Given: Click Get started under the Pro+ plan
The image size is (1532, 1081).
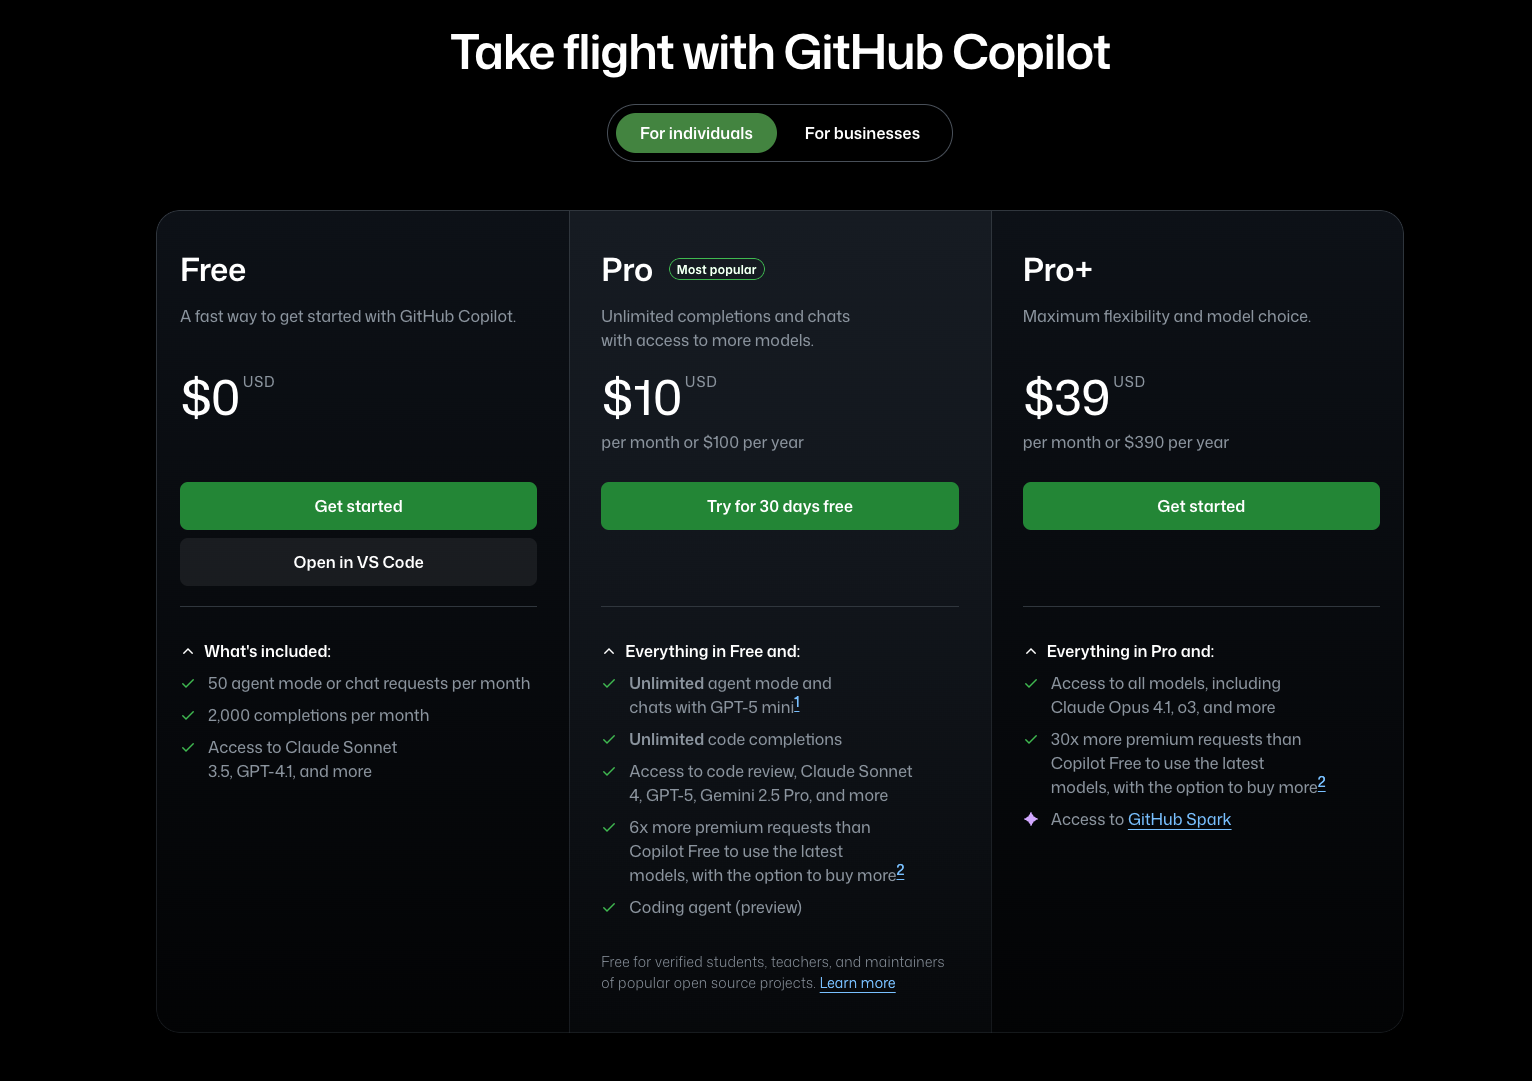Looking at the screenshot, I should (x=1200, y=506).
